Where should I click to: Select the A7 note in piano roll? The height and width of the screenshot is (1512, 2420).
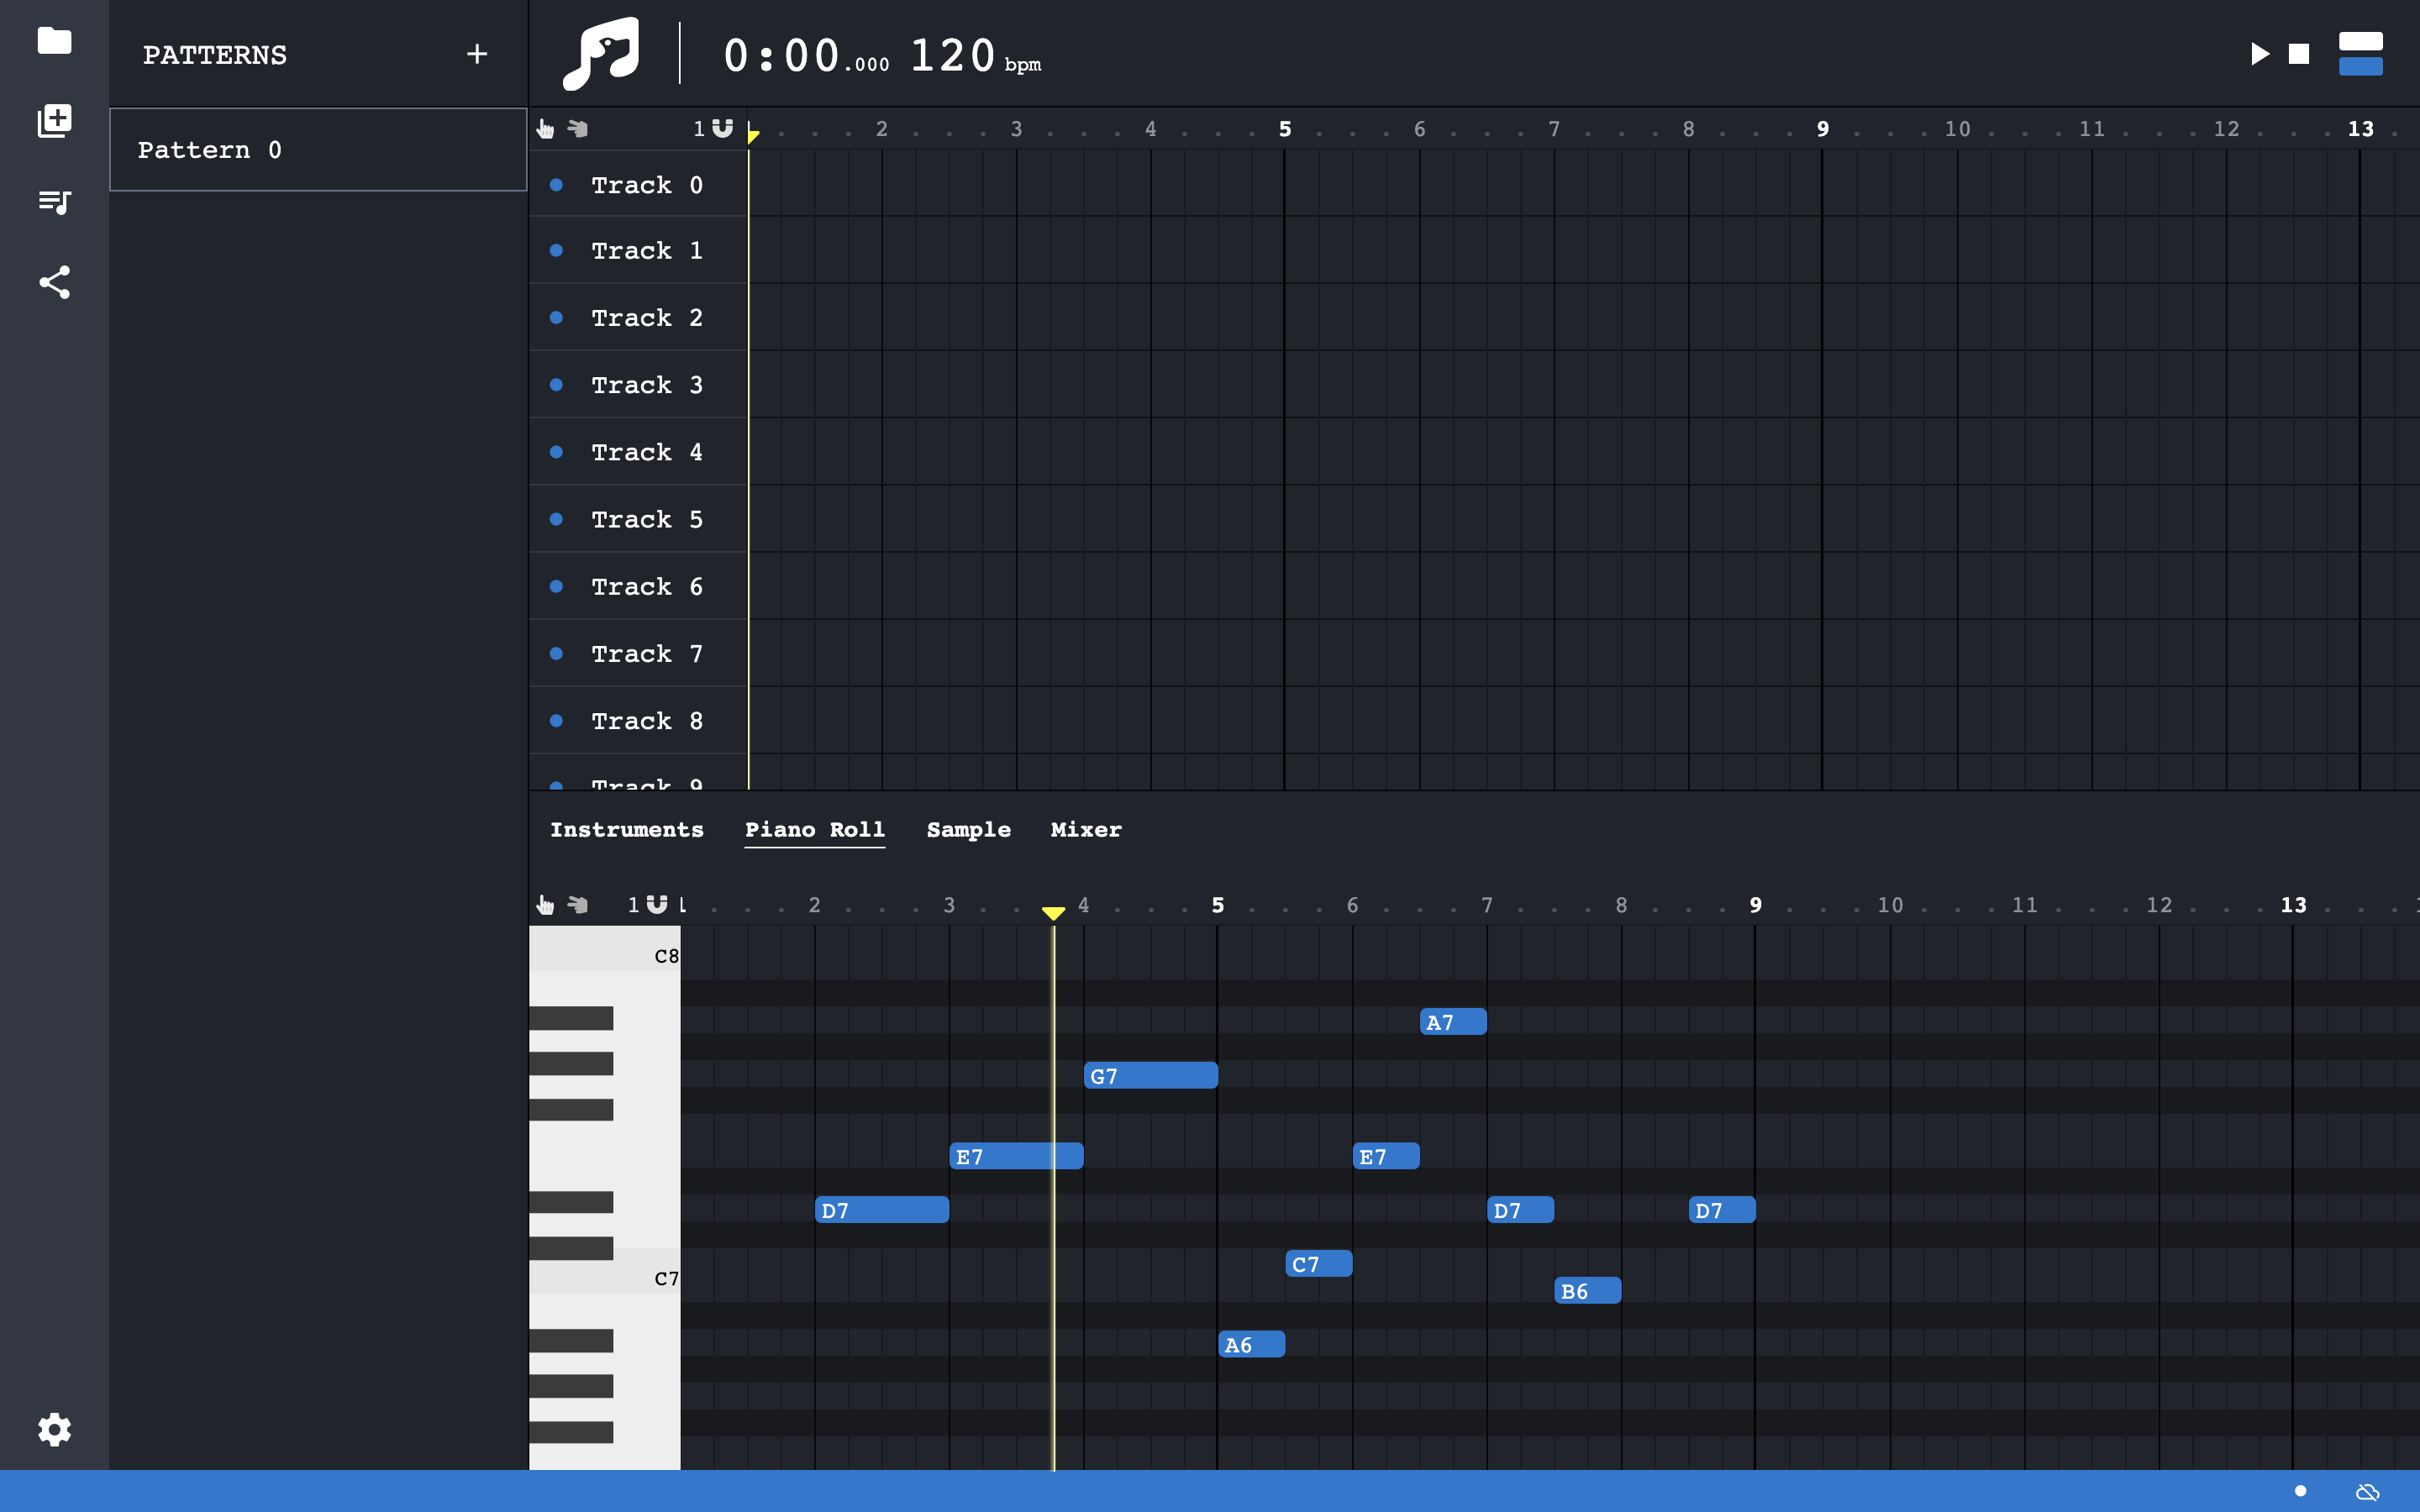click(1453, 1022)
